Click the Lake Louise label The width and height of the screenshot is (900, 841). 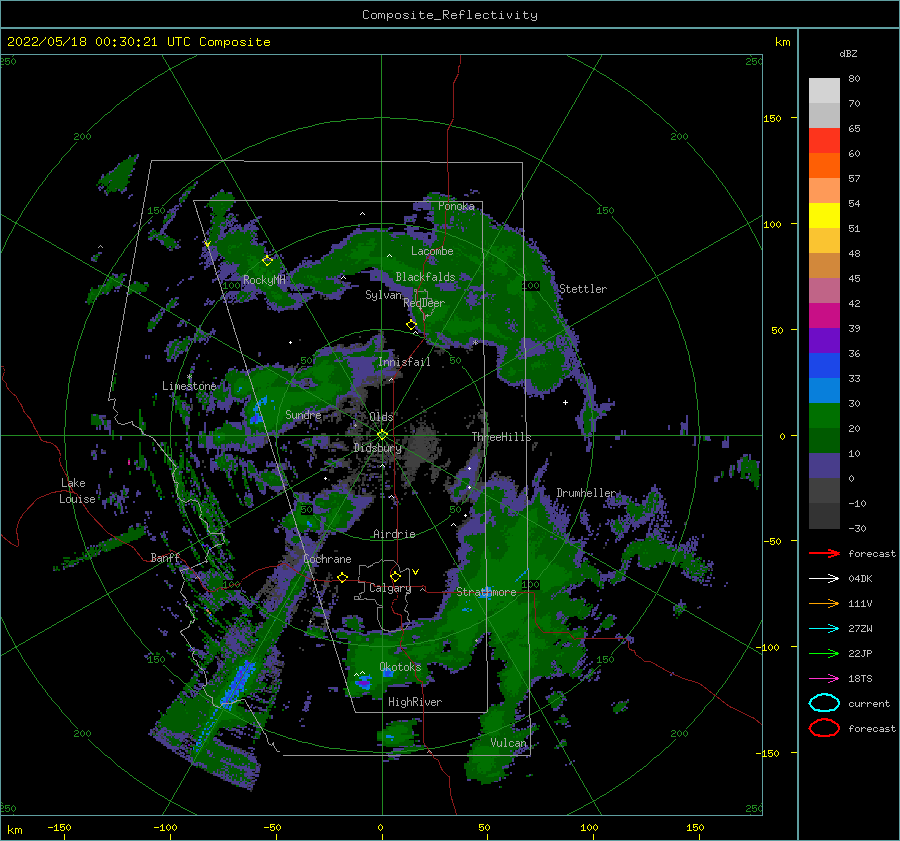[77, 491]
